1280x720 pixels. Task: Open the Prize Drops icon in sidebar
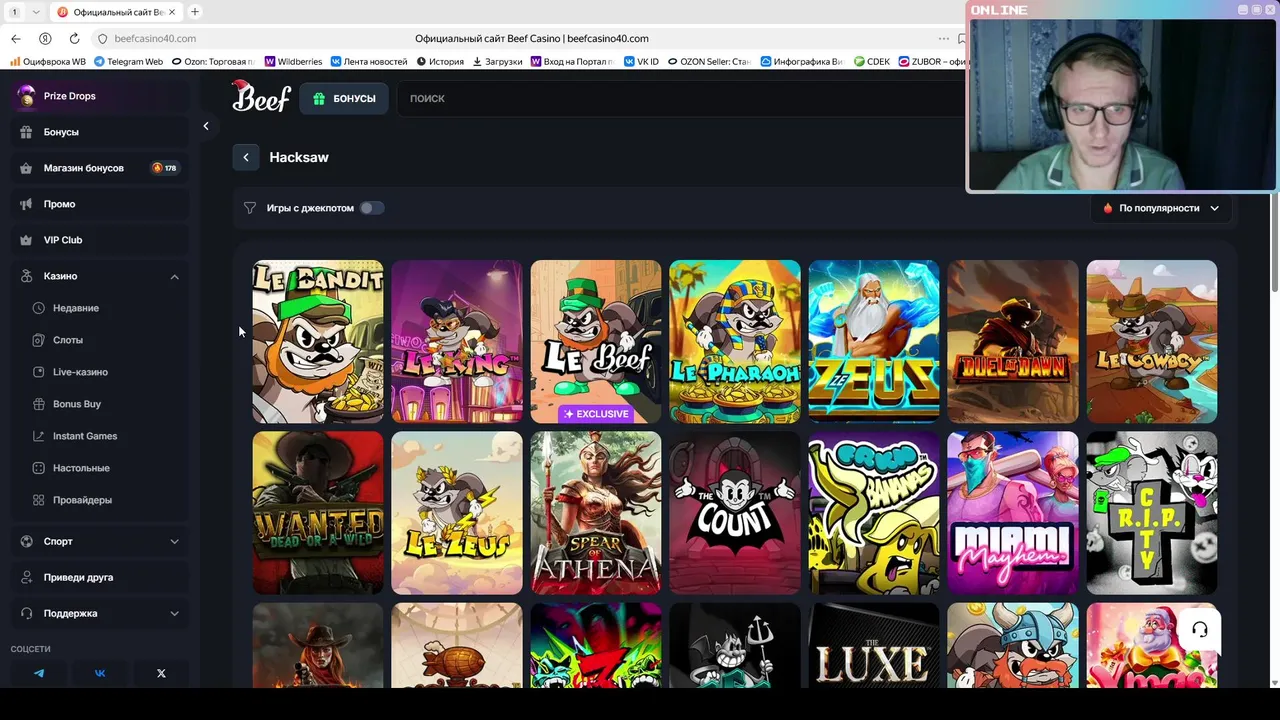pos(26,96)
